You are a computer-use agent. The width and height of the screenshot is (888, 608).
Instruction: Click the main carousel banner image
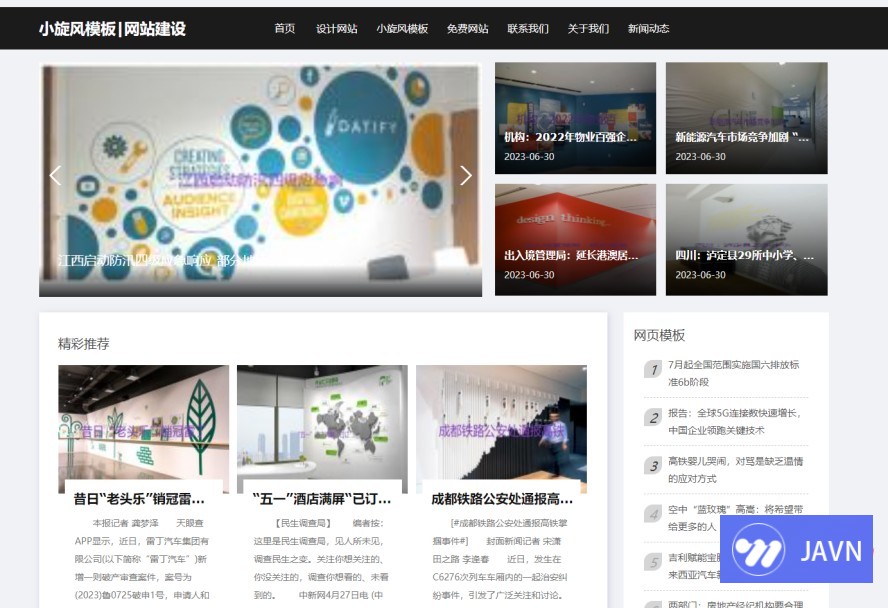point(261,179)
